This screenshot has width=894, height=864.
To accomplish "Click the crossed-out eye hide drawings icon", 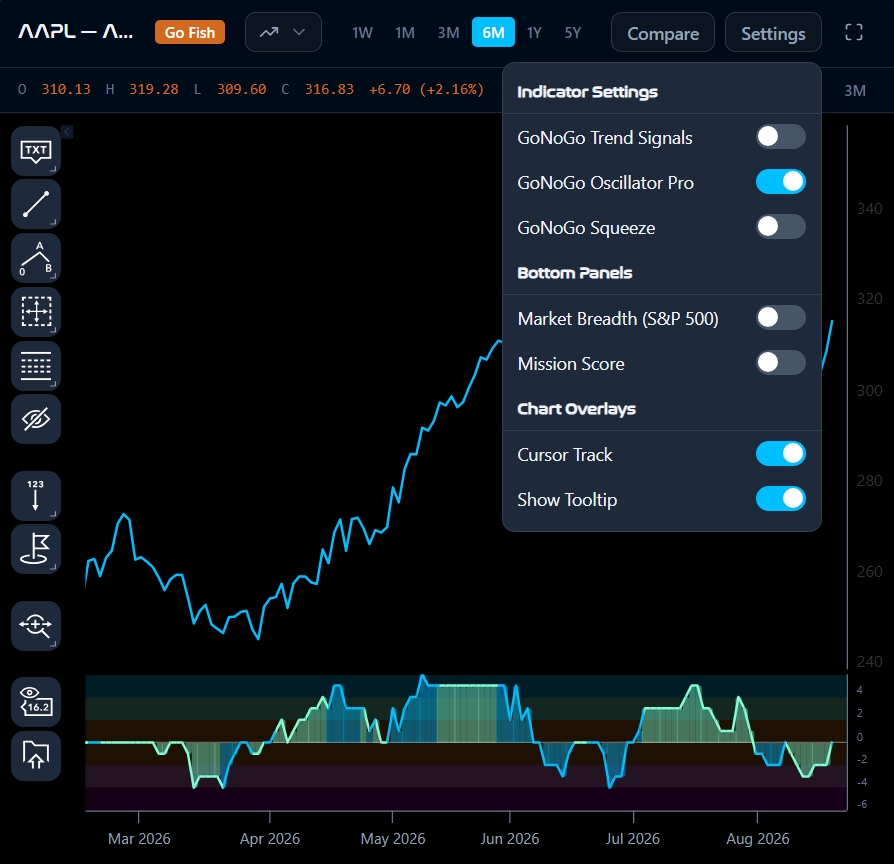I will pyautogui.click(x=36, y=419).
